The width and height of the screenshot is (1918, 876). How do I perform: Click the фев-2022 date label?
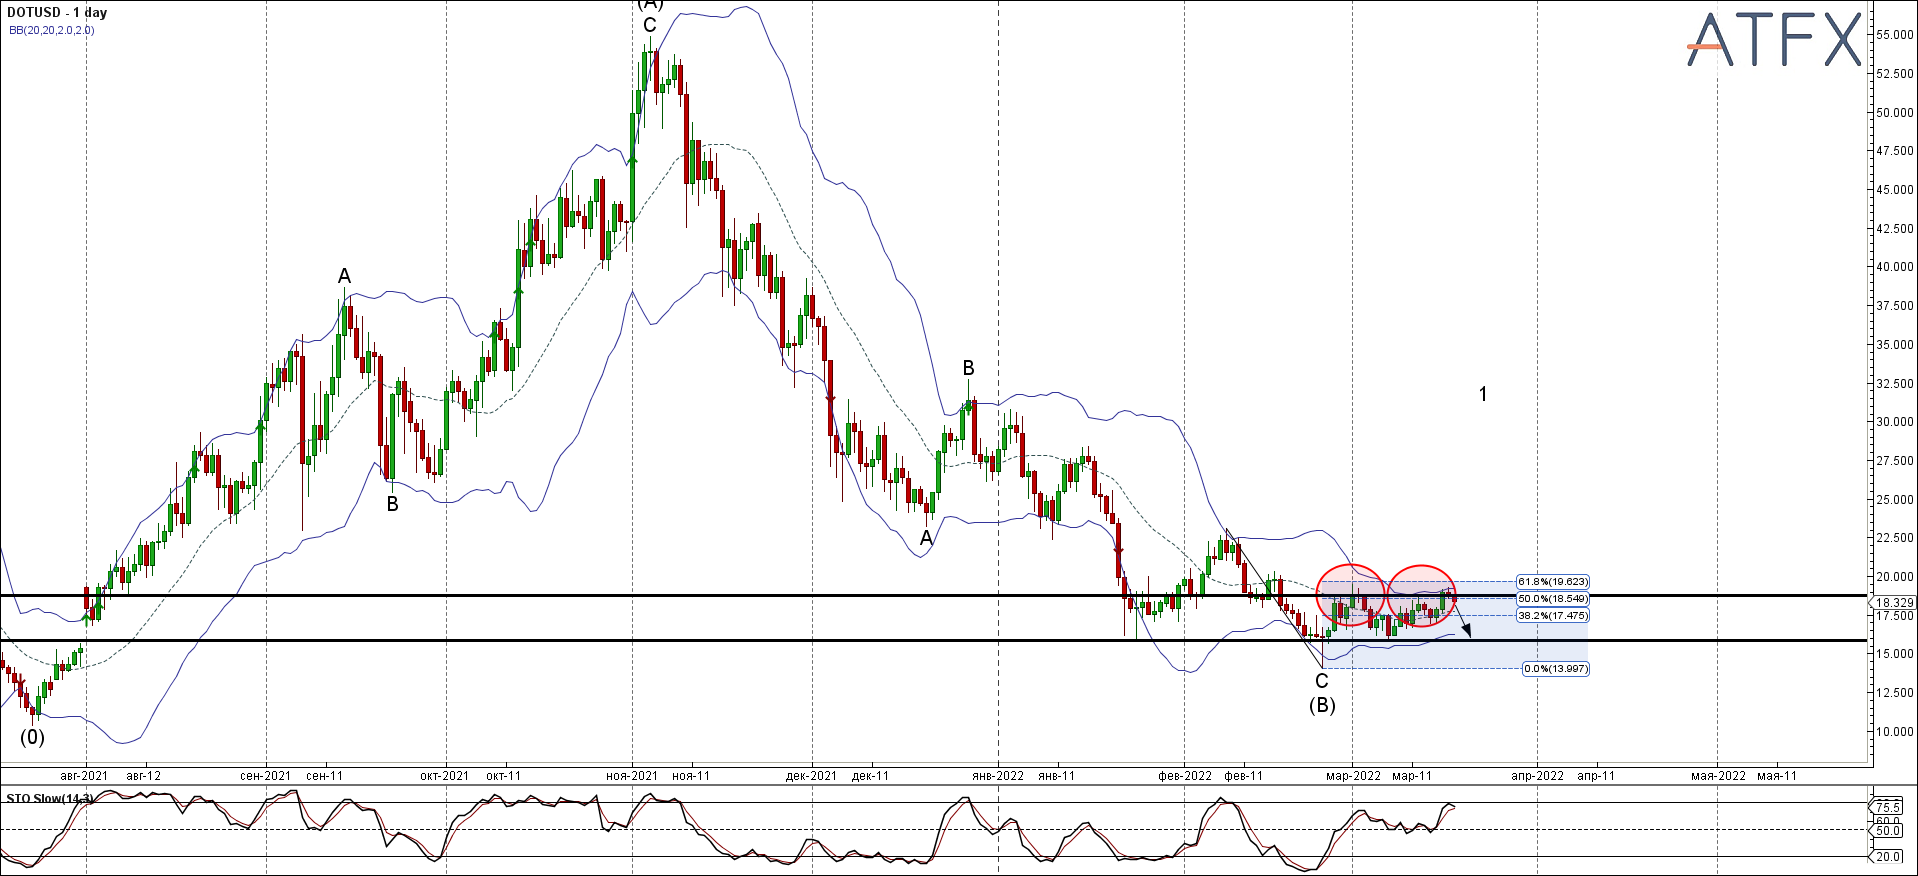point(1185,775)
